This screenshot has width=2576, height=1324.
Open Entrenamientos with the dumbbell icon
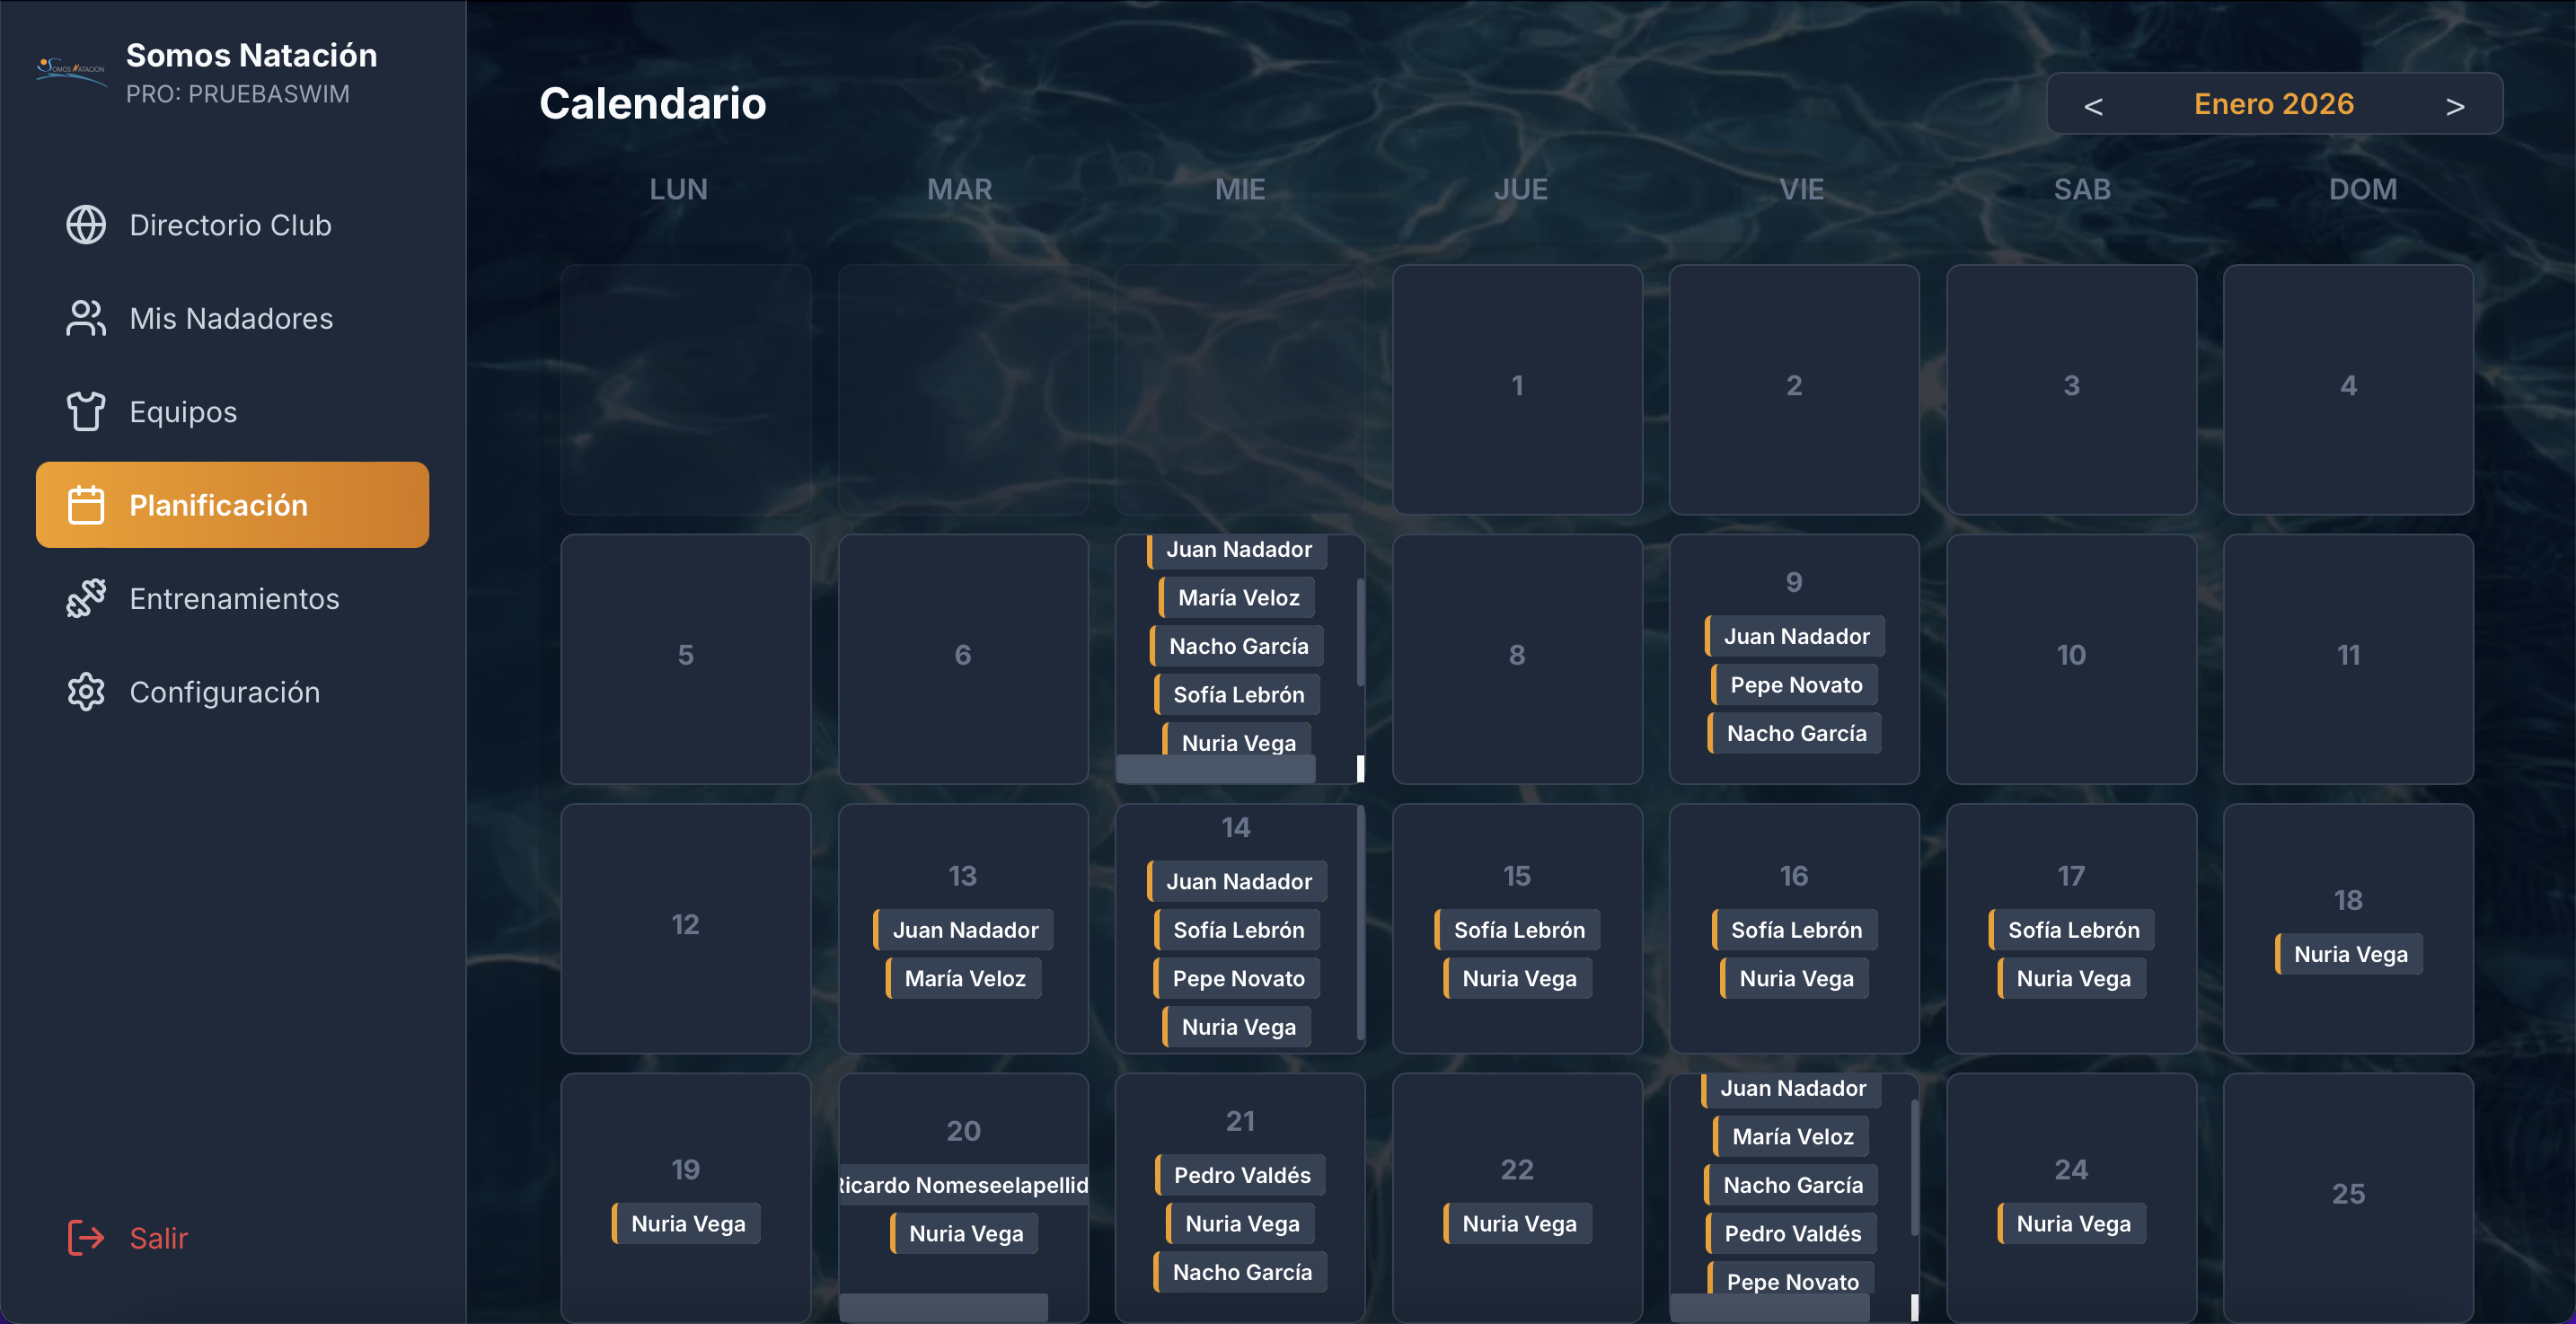pyautogui.click(x=85, y=598)
